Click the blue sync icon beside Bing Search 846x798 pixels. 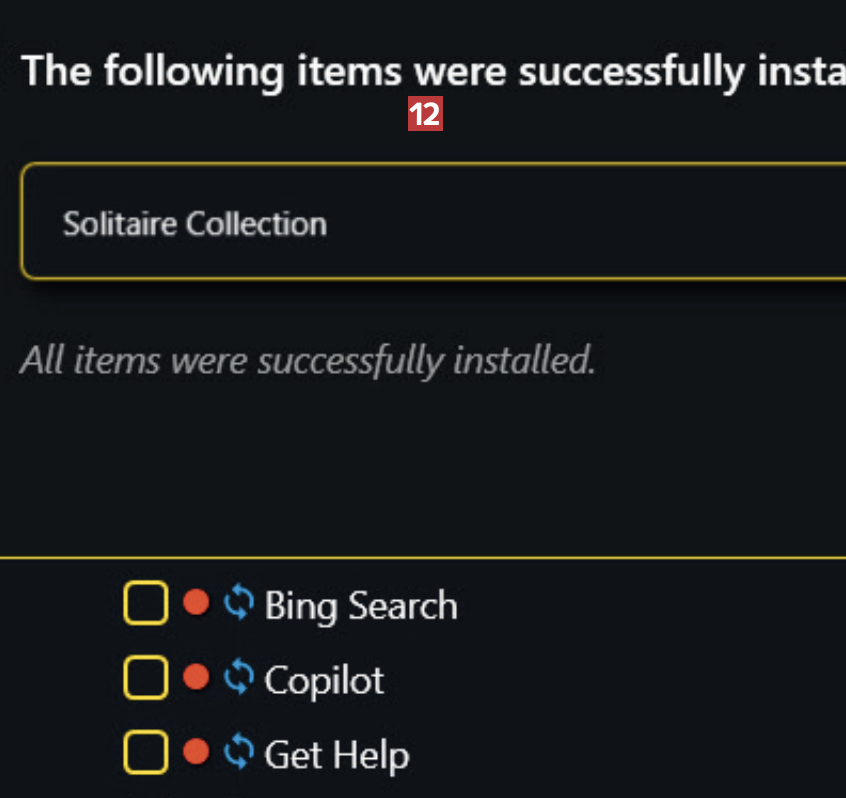click(238, 603)
